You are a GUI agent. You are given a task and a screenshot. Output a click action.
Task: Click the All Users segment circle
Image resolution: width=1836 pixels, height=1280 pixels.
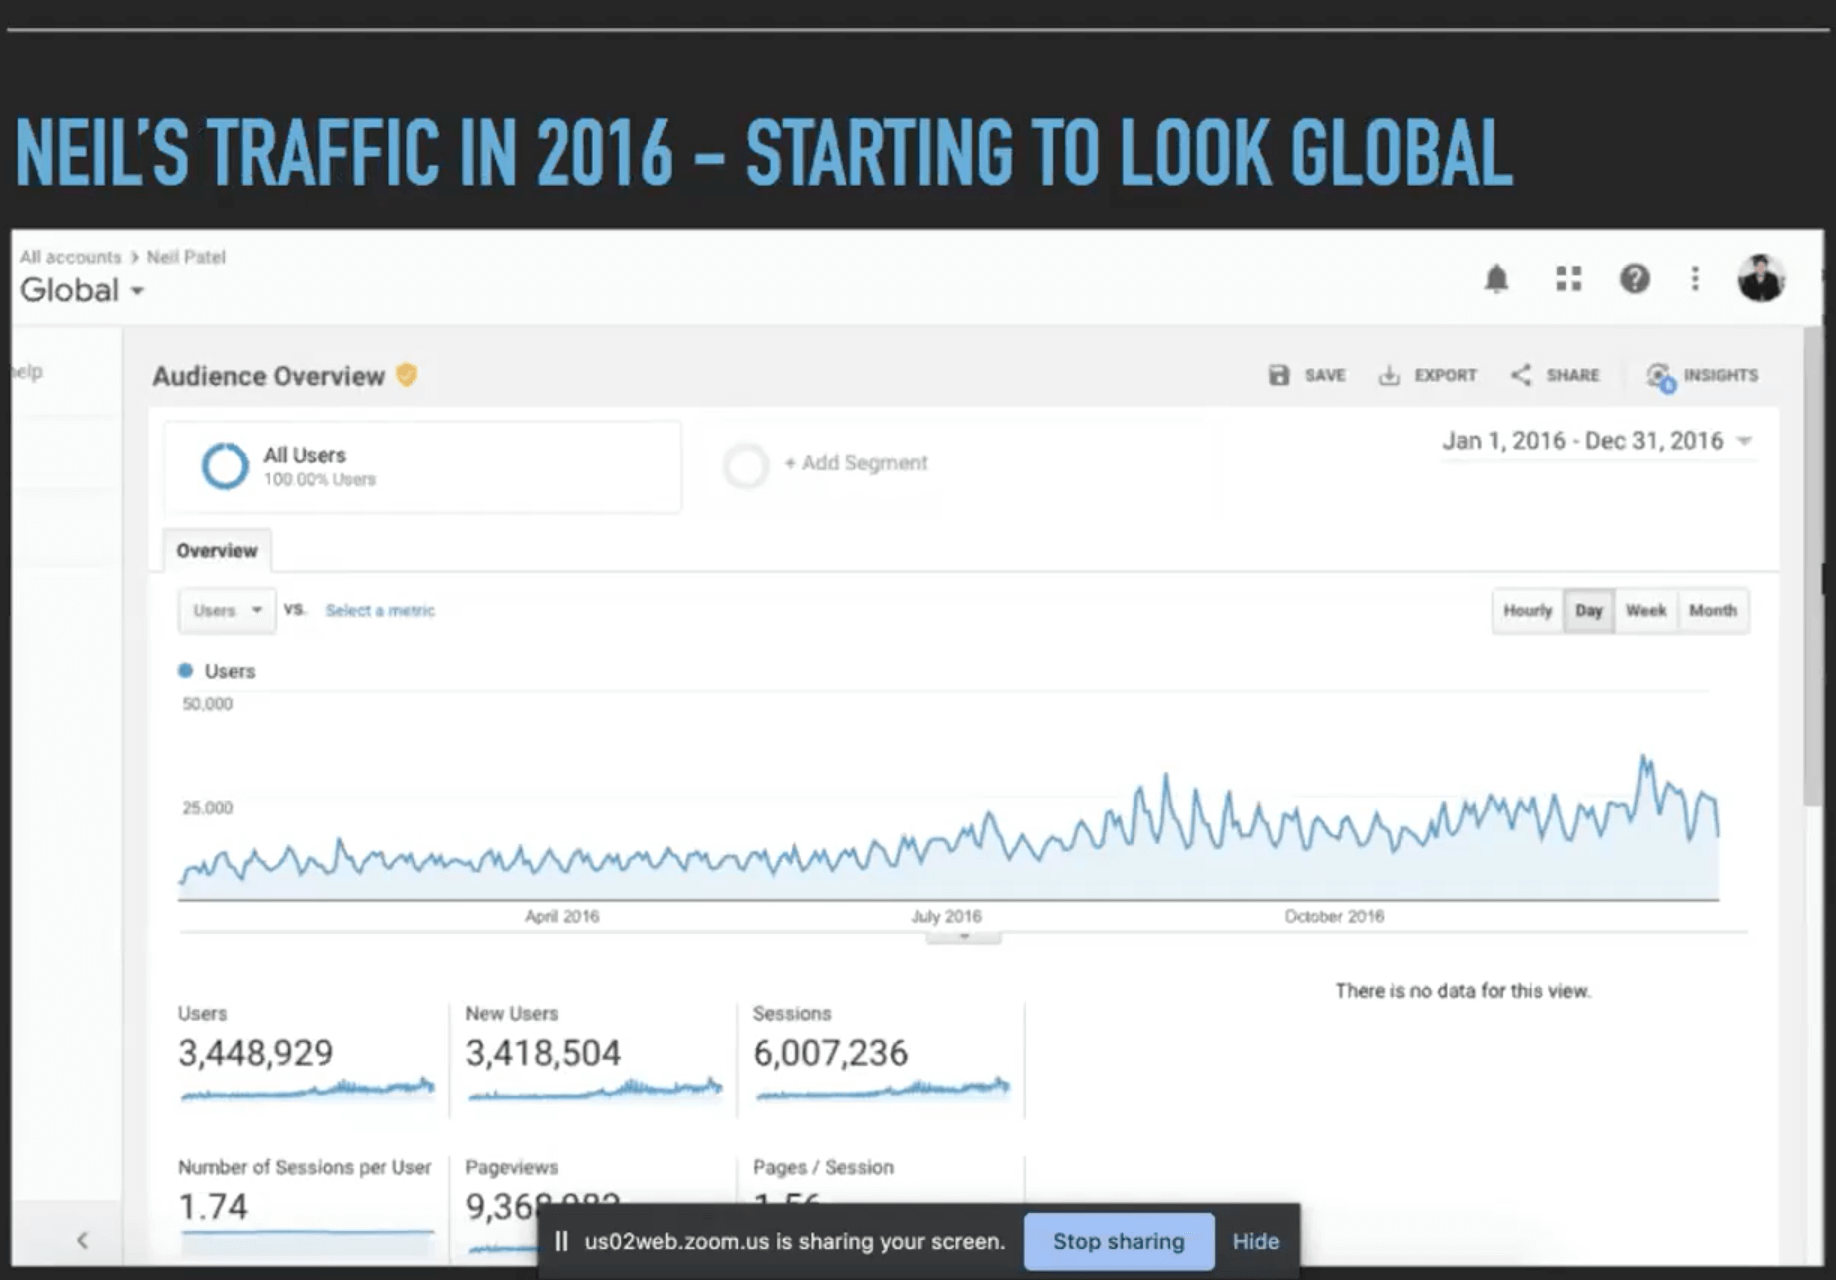tap(225, 466)
